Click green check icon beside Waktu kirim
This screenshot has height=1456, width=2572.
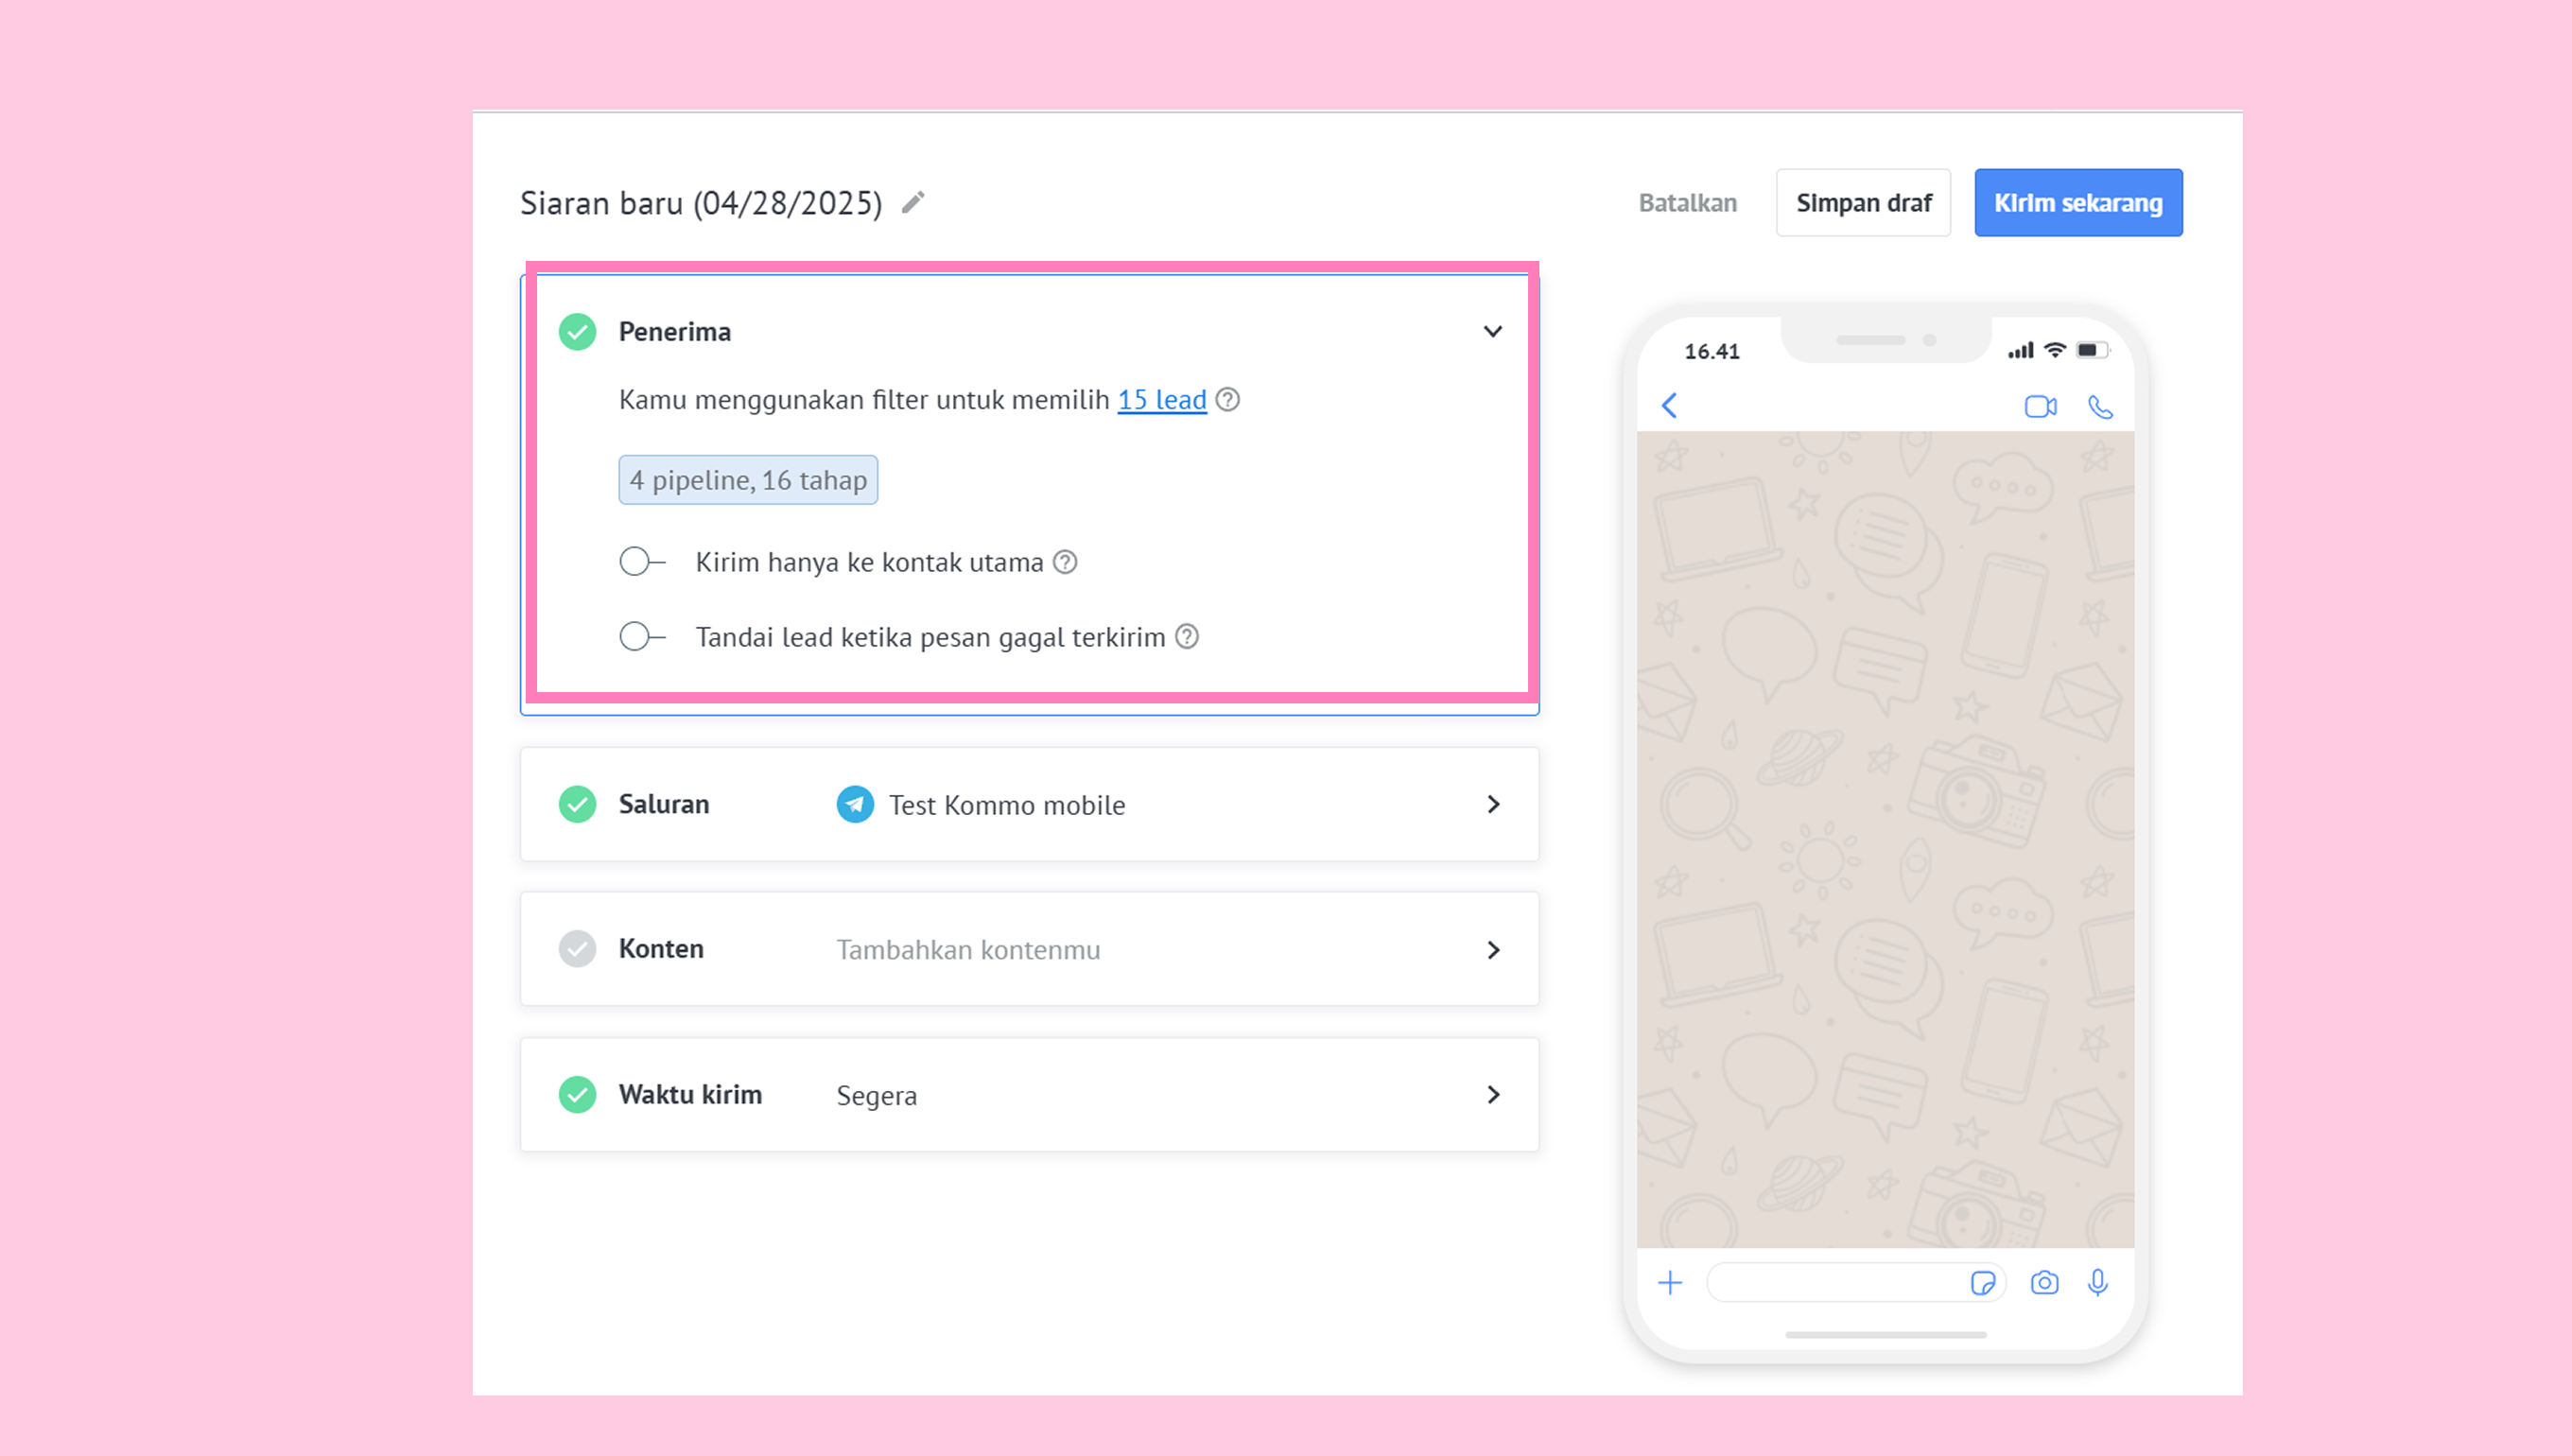[x=577, y=1095]
